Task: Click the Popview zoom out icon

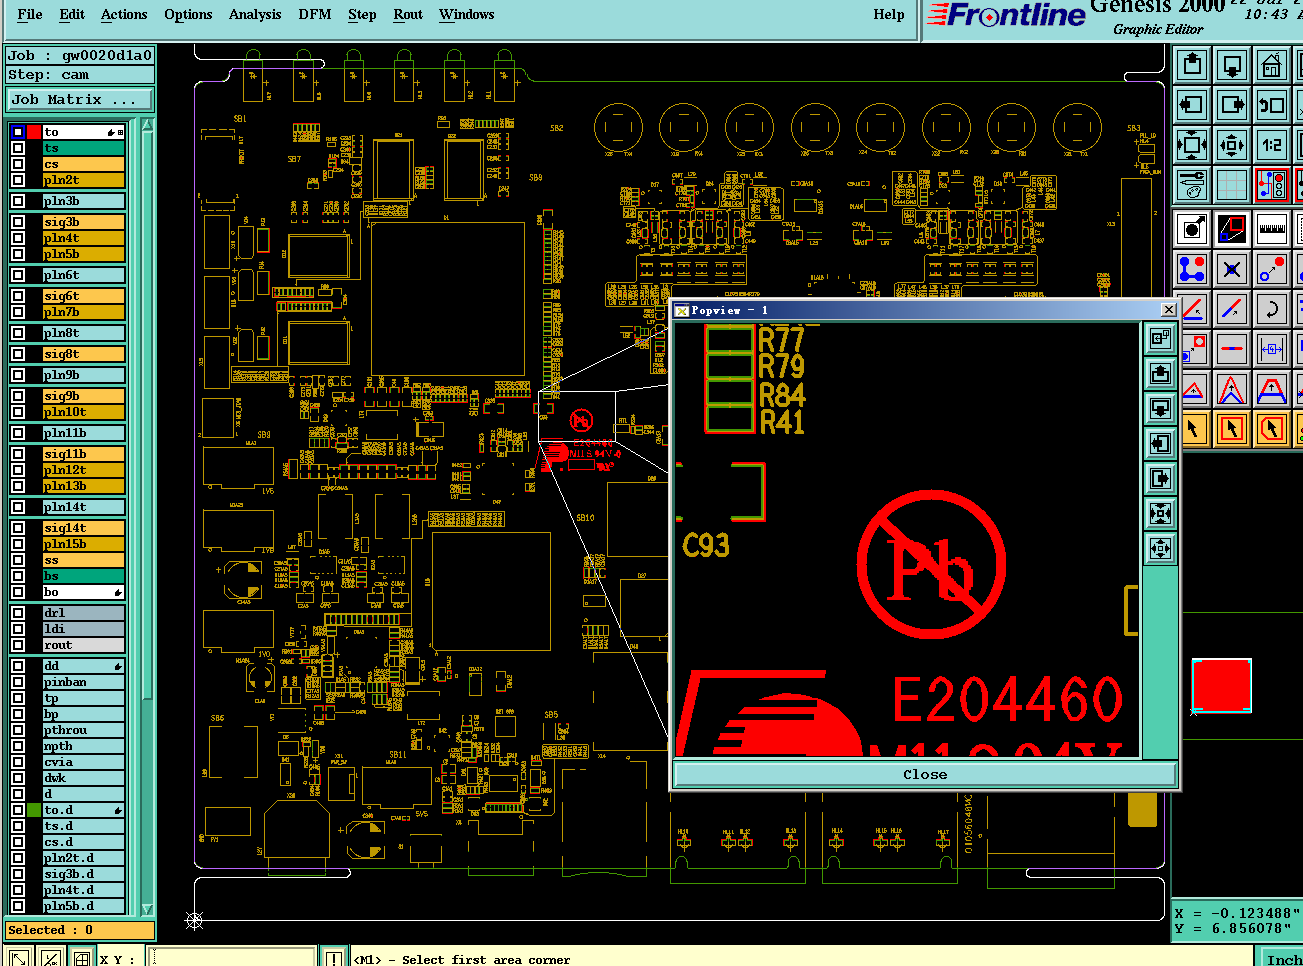Action: coord(1160,548)
